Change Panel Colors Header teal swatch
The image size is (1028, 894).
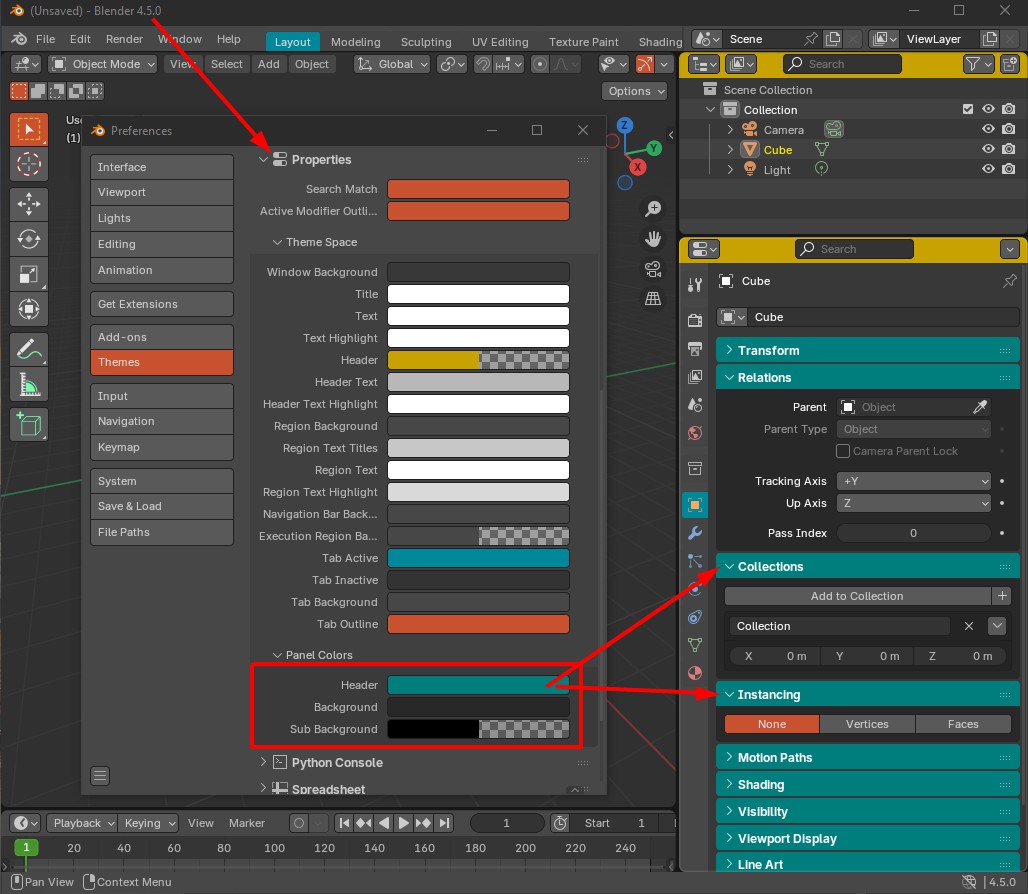[478, 685]
